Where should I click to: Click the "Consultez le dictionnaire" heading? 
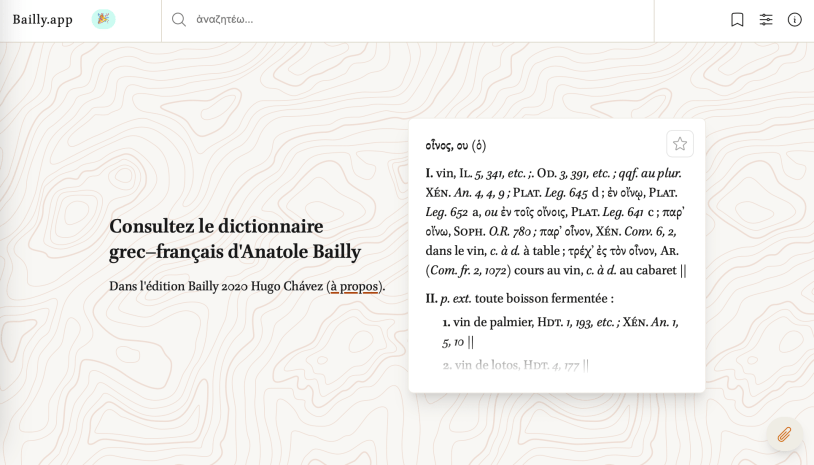216,226
